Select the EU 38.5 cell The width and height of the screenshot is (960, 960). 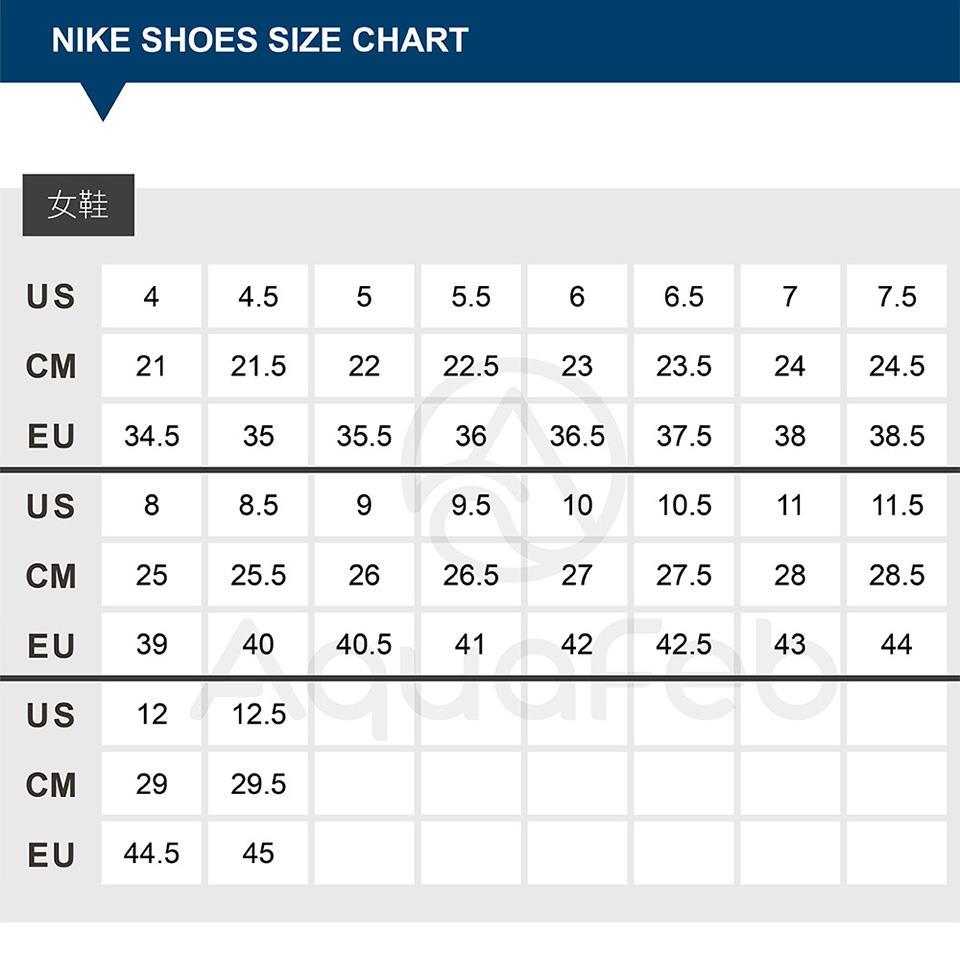(896, 436)
